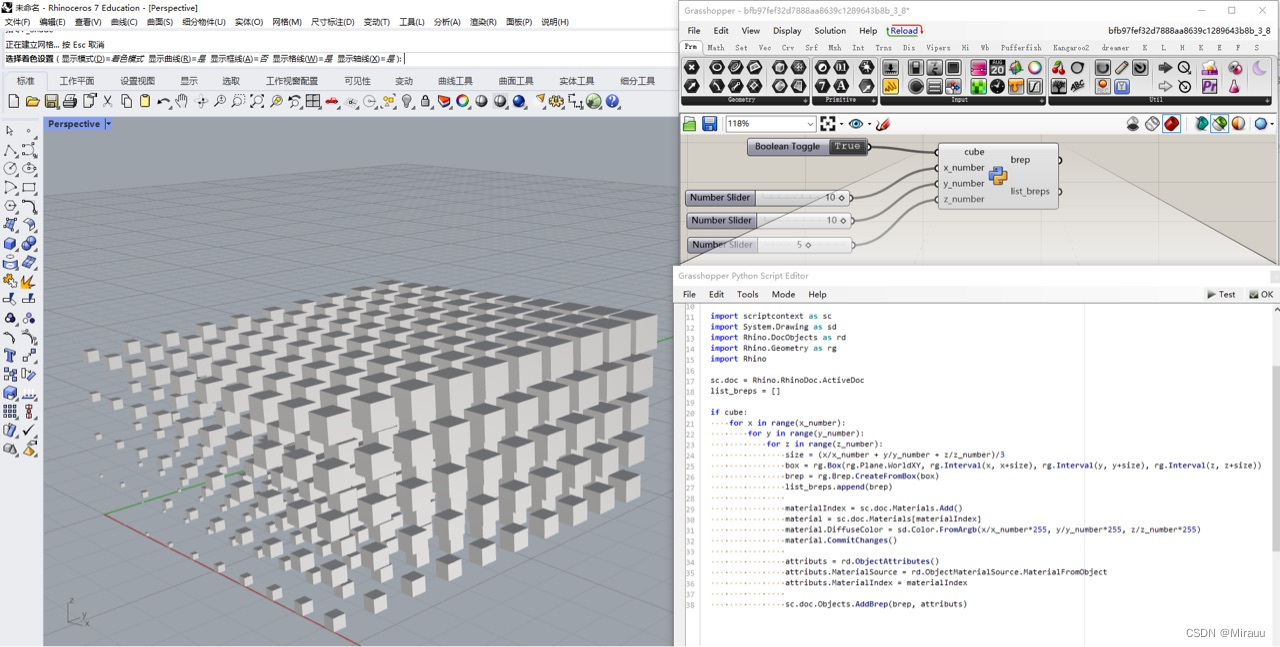
Task: Toggle Grasshopper preview eye icon
Action: pos(856,124)
